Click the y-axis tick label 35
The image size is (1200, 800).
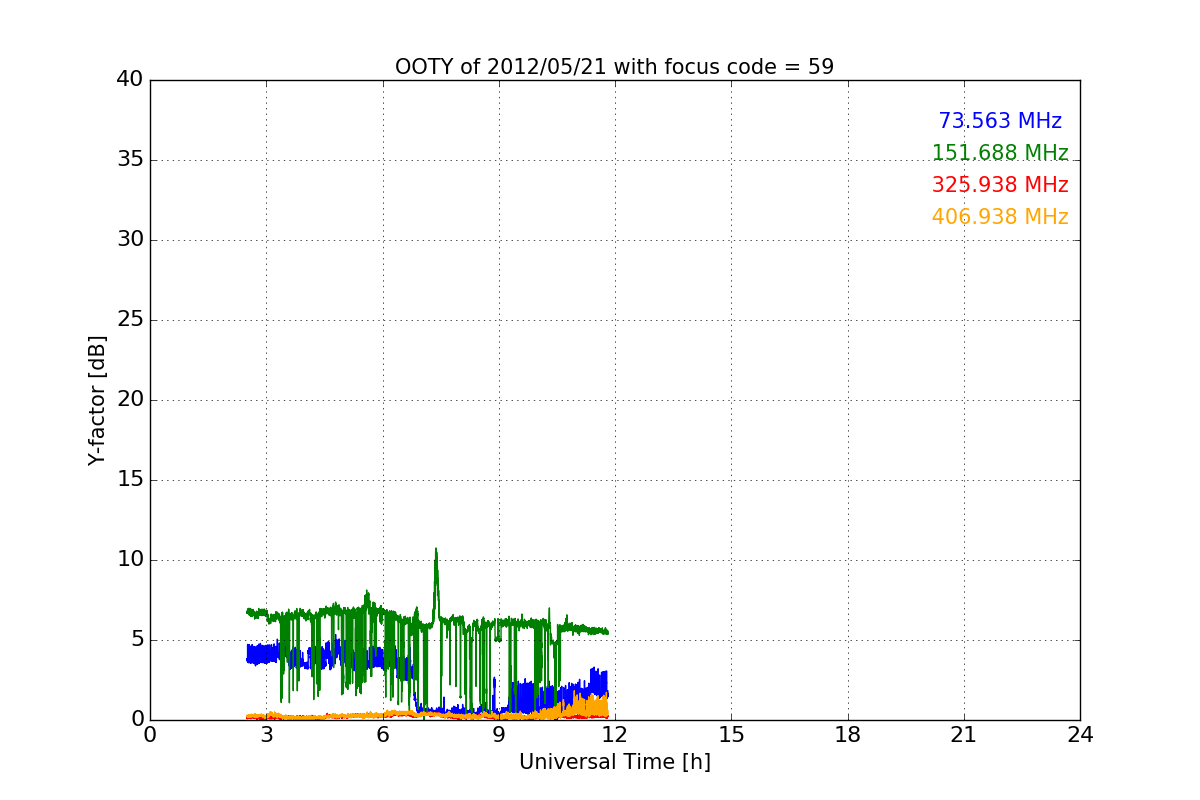130,160
